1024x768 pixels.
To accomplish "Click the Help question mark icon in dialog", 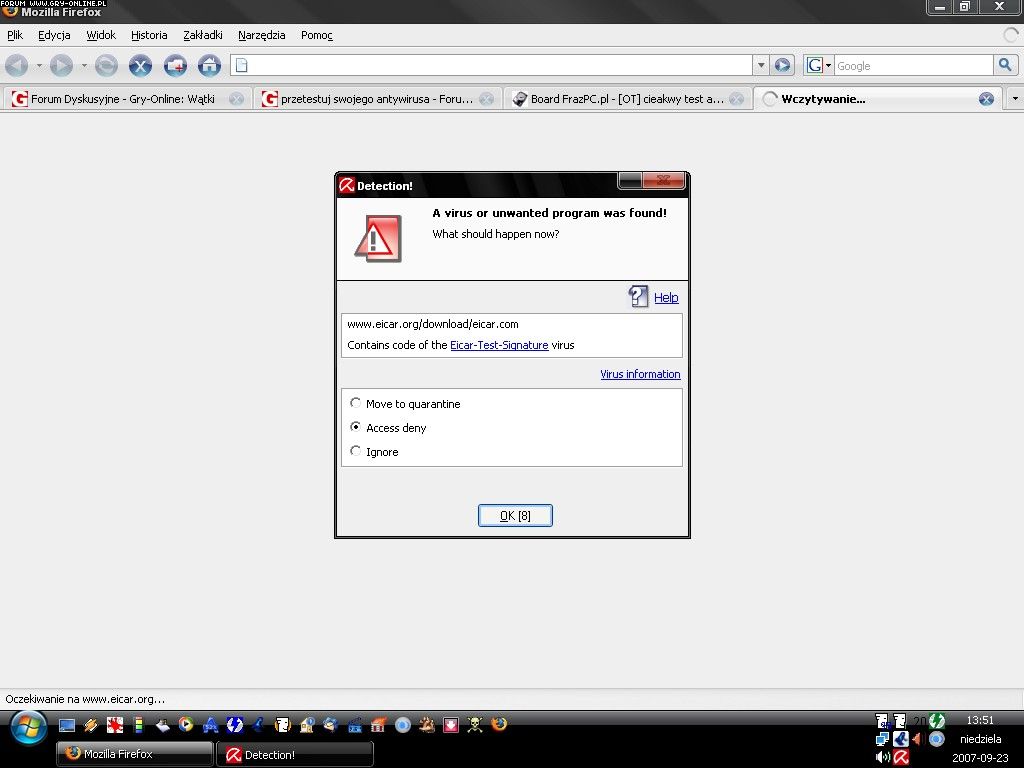I will [x=638, y=296].
